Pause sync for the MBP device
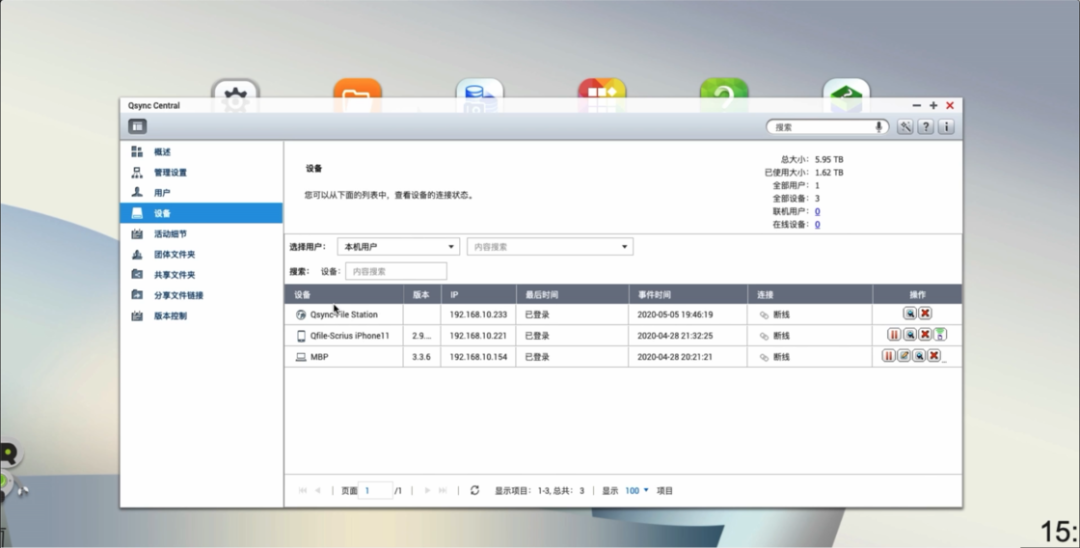 889,356
